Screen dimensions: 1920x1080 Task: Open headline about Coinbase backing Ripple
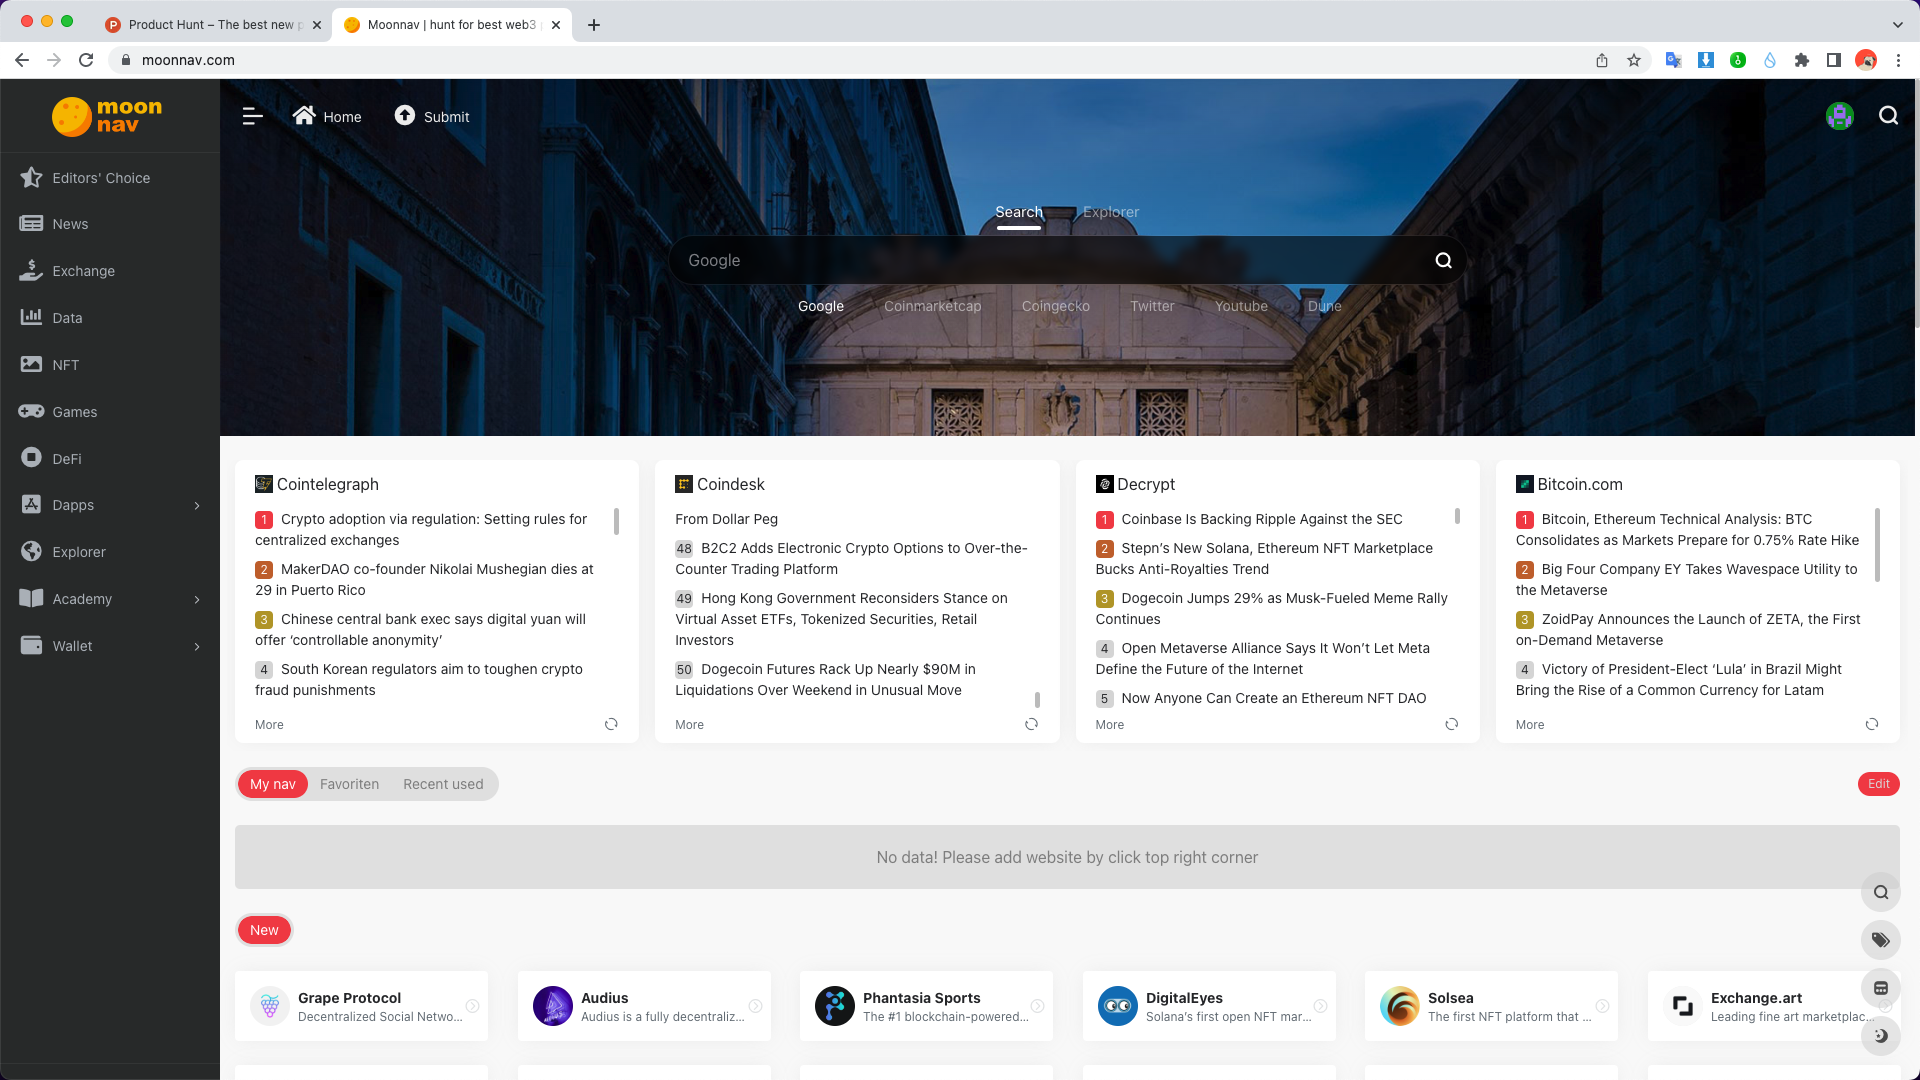click(1261, 519)
